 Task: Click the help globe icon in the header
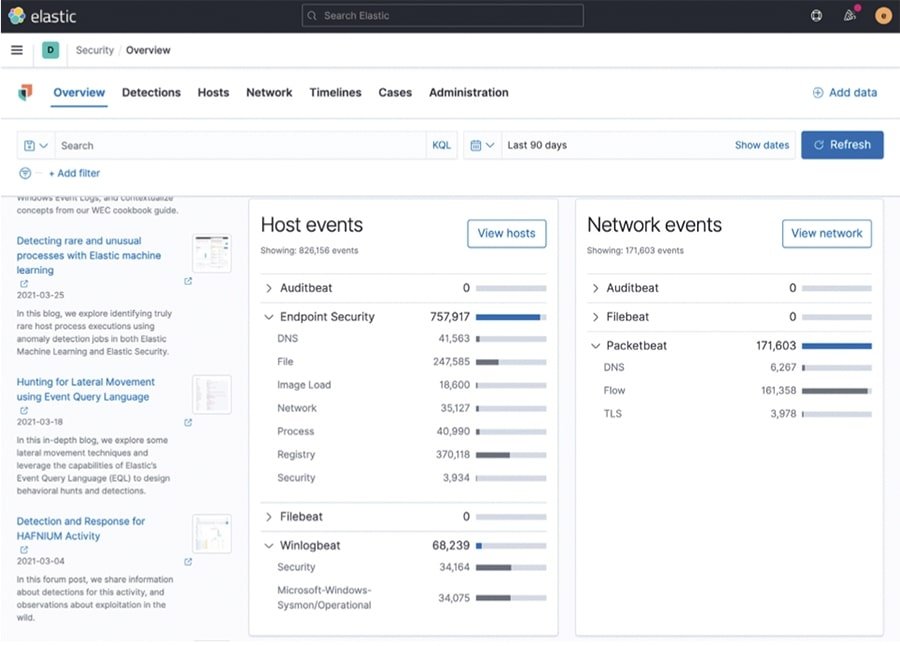click(816, 15)
